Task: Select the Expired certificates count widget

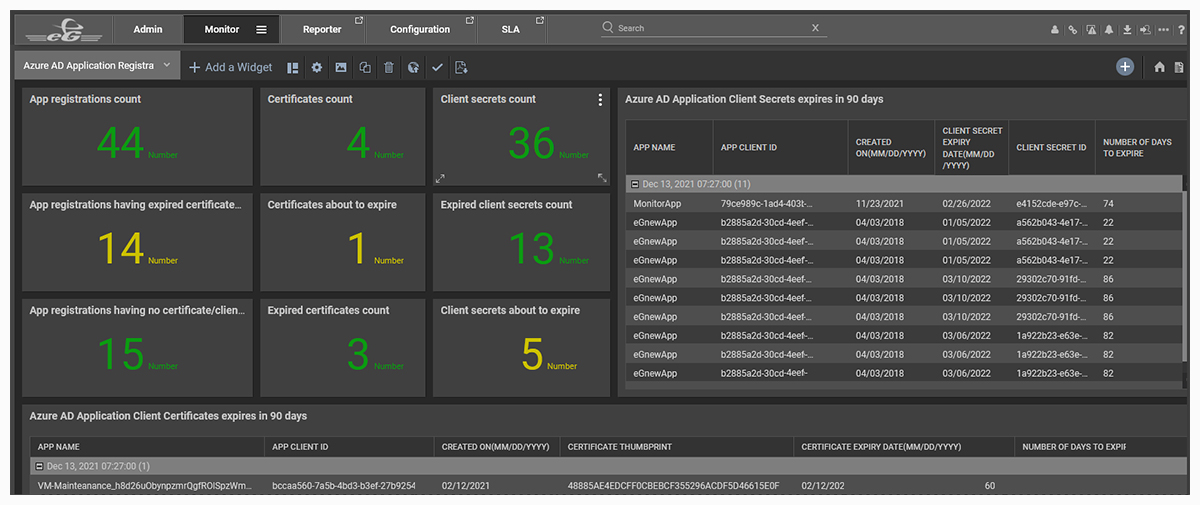Action: (x=342, y=348)
